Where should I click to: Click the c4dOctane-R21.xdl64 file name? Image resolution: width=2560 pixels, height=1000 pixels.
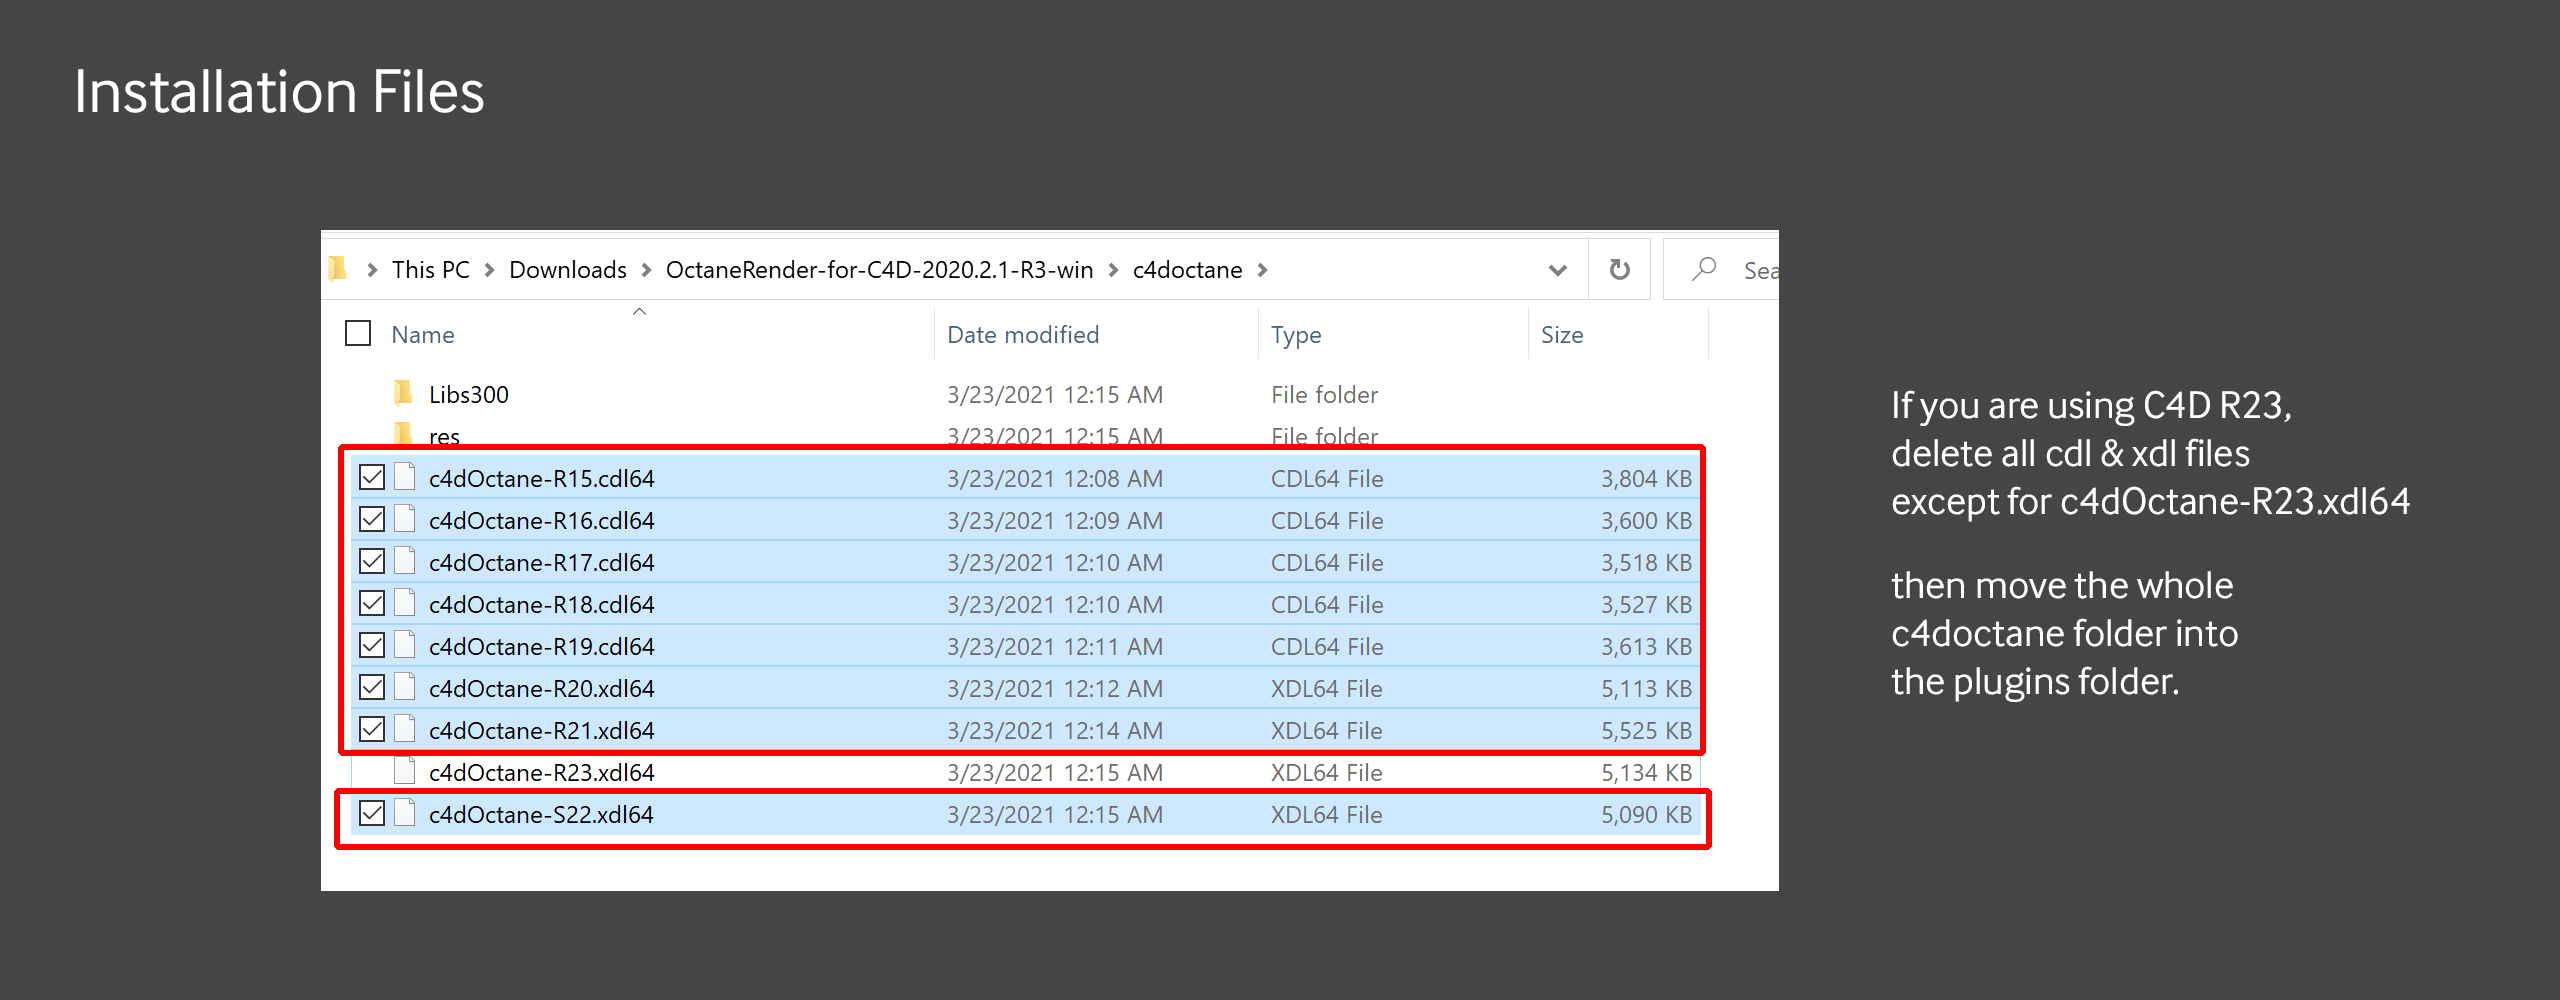tap(542, 731)
